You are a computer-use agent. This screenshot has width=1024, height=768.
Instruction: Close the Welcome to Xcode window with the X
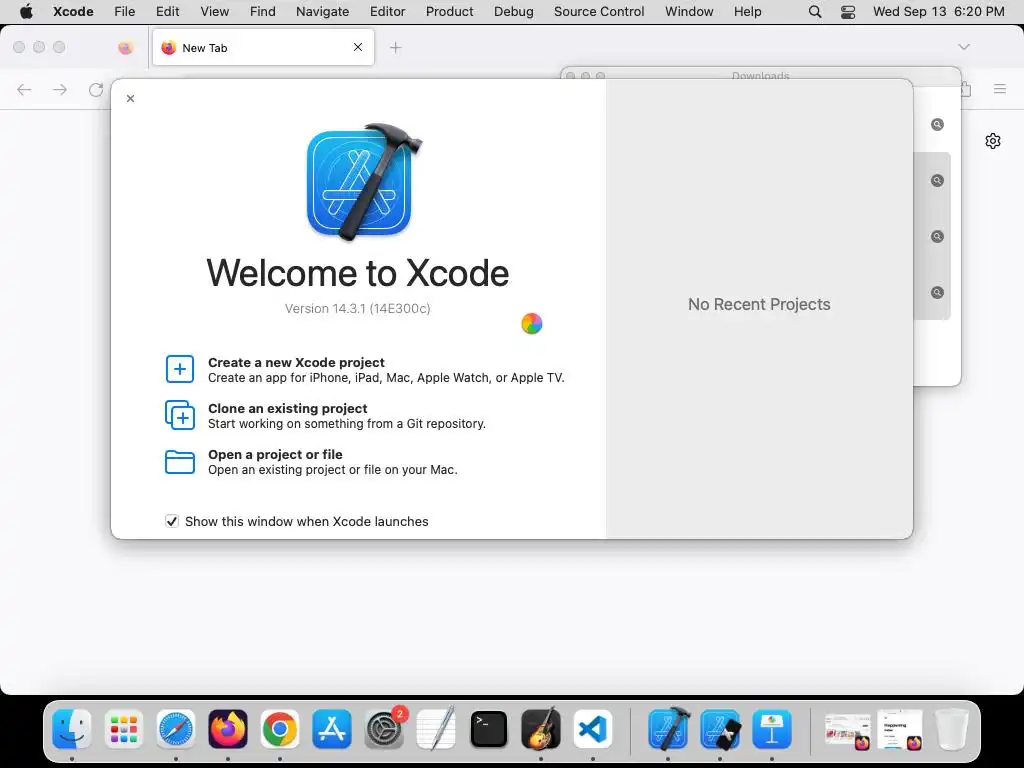[x=131, y=99]
